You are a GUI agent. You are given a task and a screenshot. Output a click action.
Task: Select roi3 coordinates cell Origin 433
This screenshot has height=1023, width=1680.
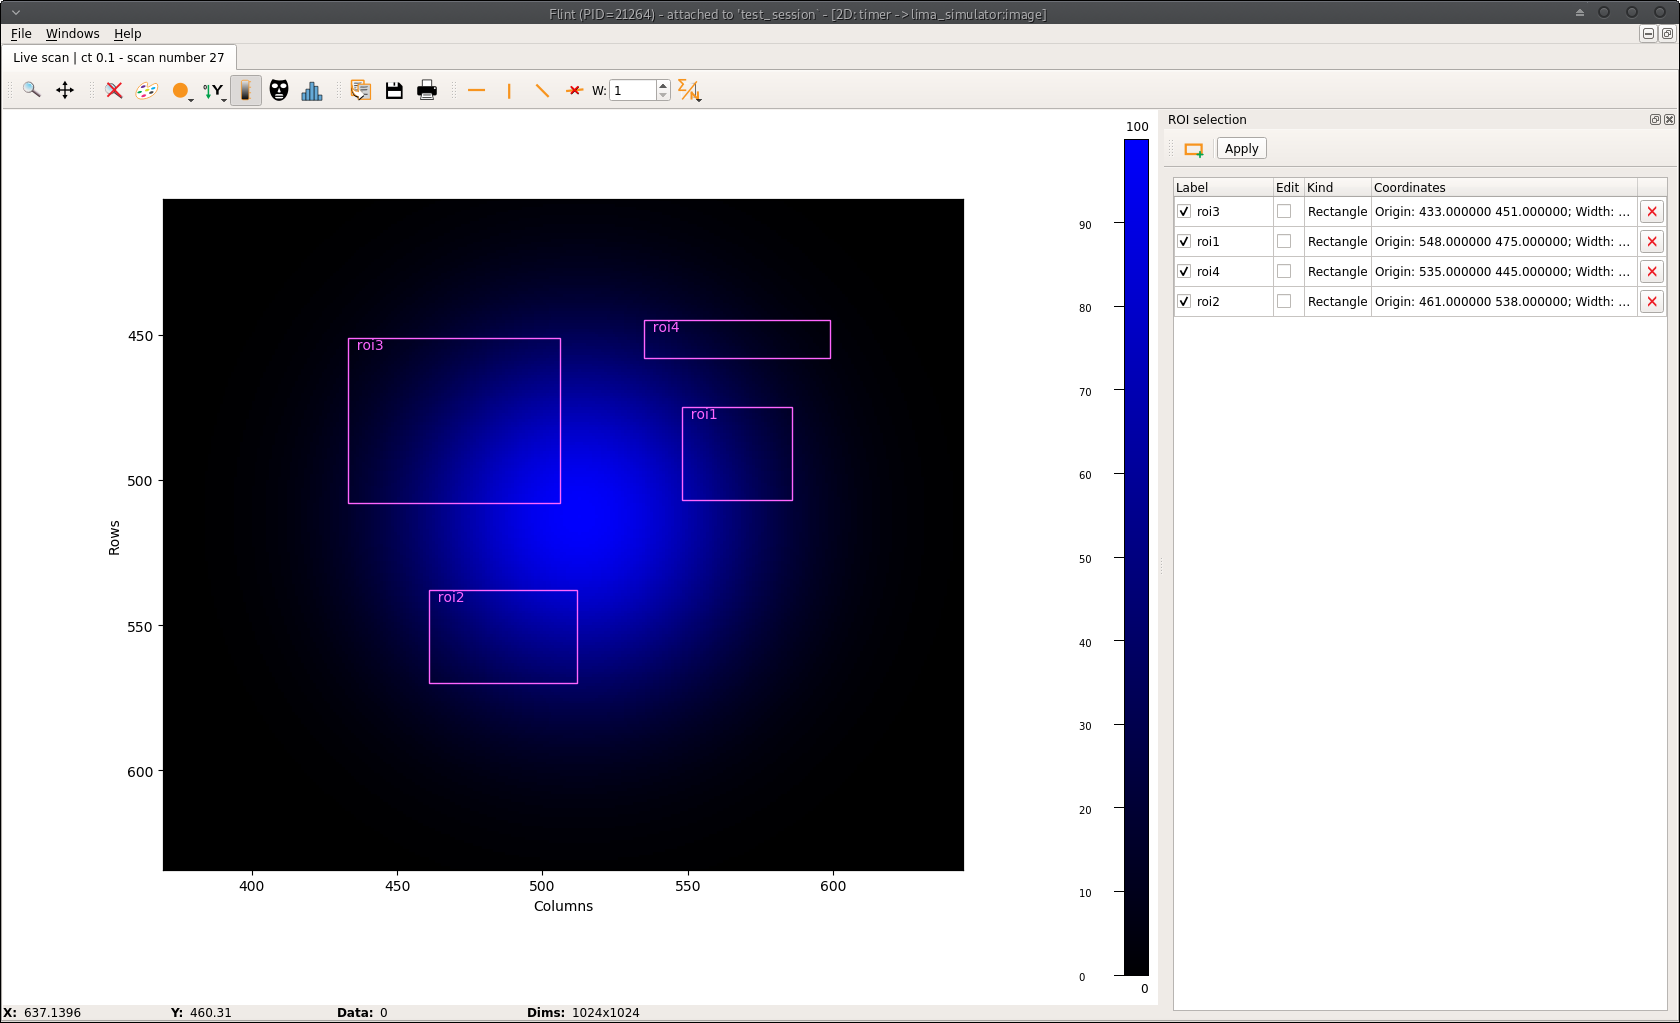point(1504,211)
